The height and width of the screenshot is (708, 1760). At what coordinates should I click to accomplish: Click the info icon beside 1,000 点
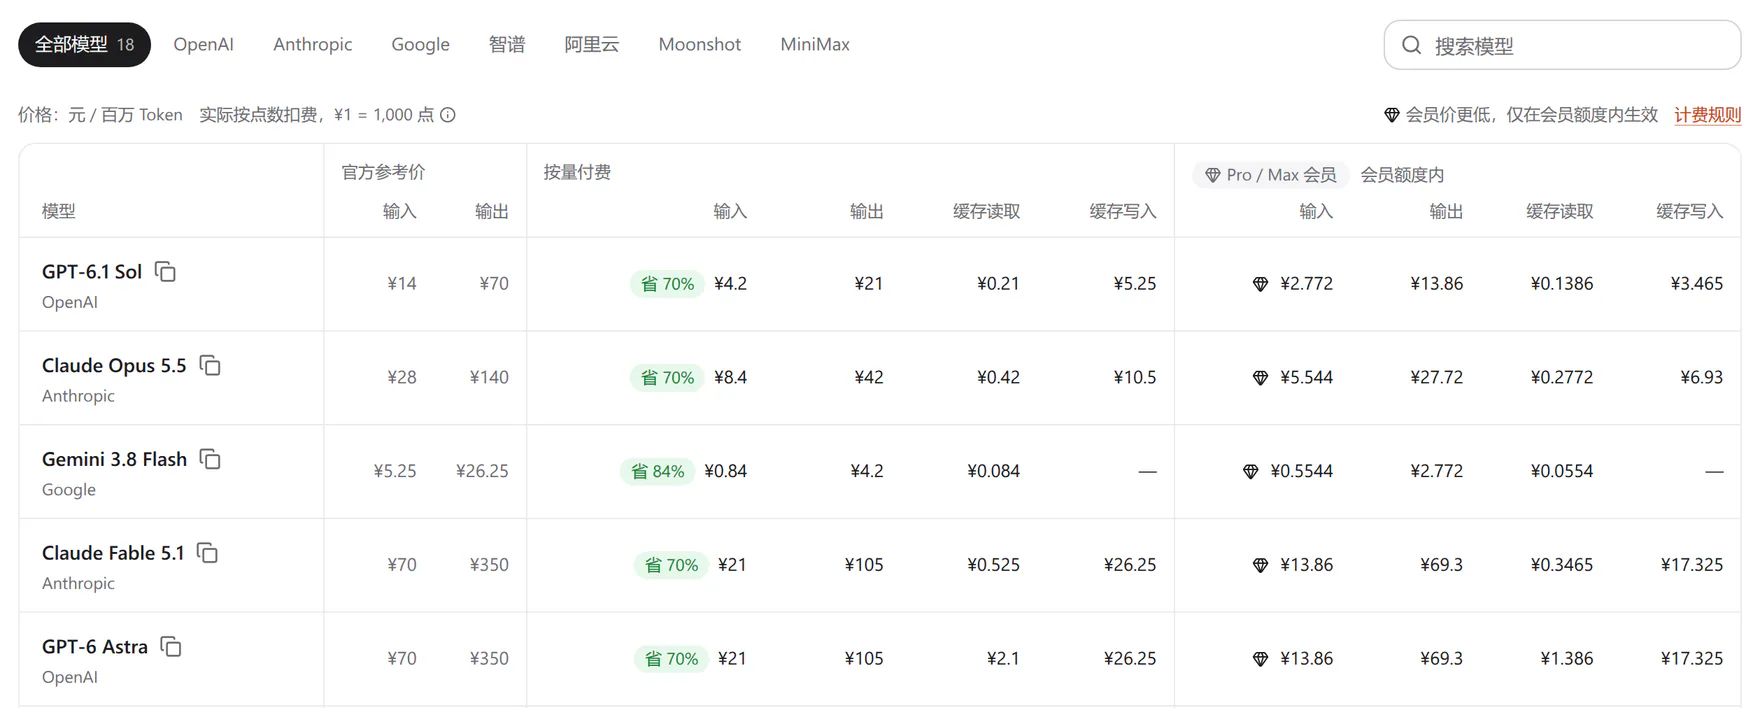point(448,115)
